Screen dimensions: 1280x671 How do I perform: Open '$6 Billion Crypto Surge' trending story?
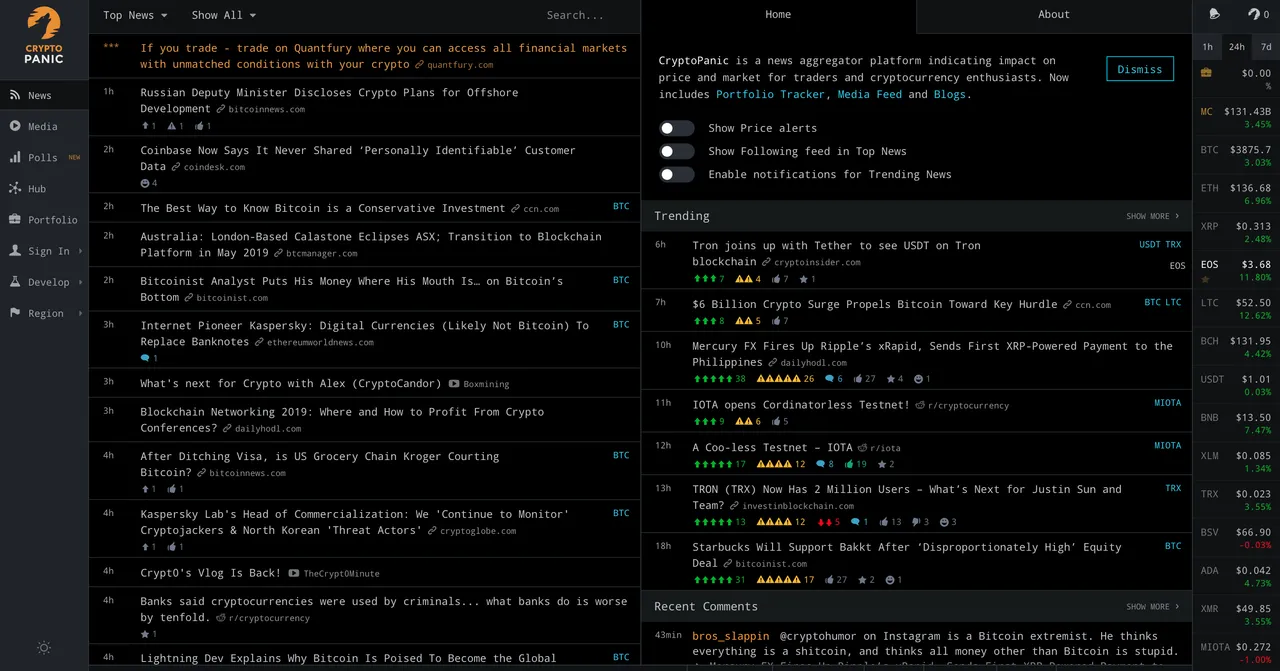tap(874, 303)
